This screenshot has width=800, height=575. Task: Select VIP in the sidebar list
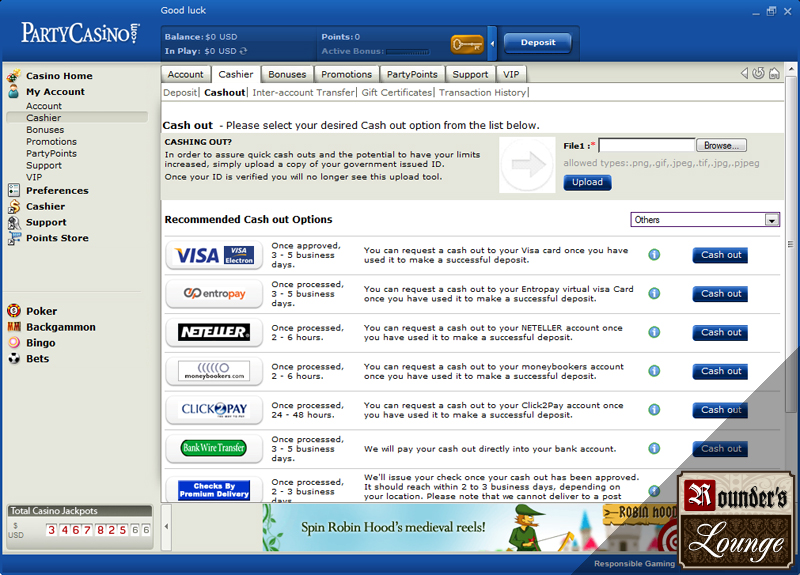click(34, 178)
